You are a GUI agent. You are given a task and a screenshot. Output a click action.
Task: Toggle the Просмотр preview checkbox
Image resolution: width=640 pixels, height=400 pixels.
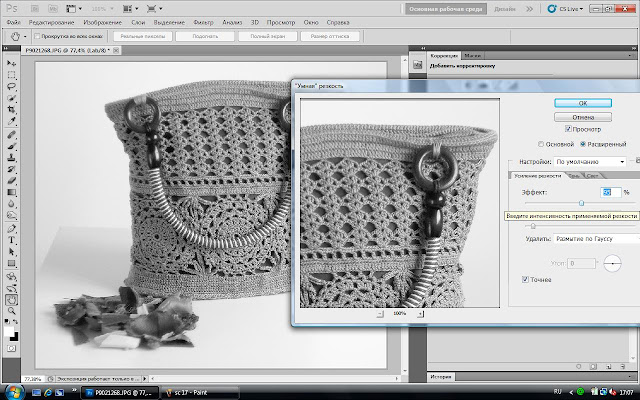pyautogui.click(x=568, y=129)
